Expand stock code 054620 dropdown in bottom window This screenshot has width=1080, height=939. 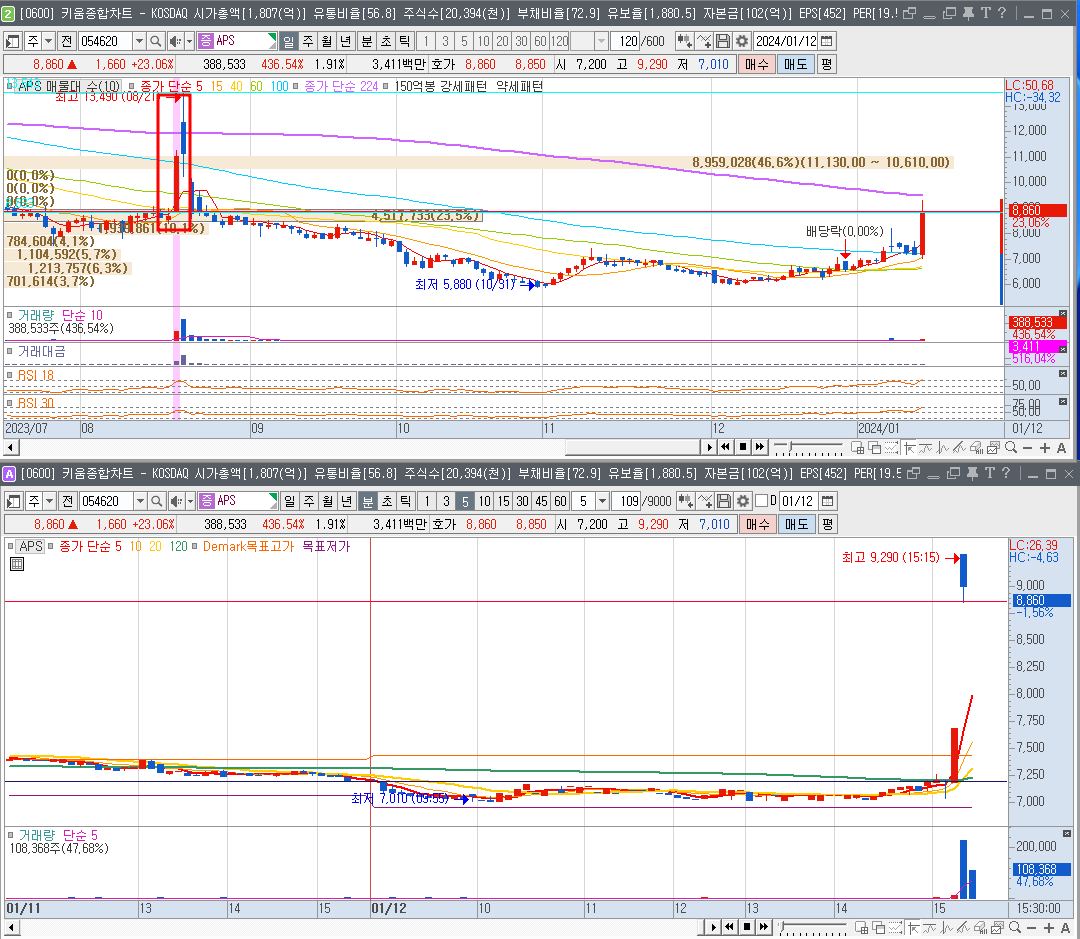tap(140, 501)
